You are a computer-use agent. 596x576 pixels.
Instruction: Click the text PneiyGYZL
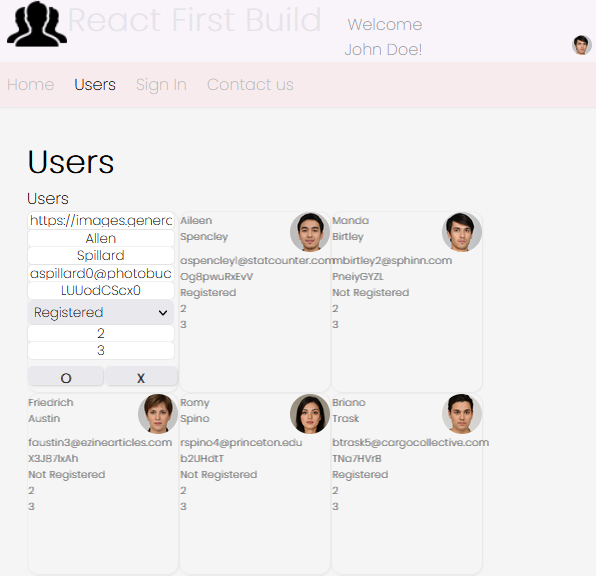[x=358, y=276]
